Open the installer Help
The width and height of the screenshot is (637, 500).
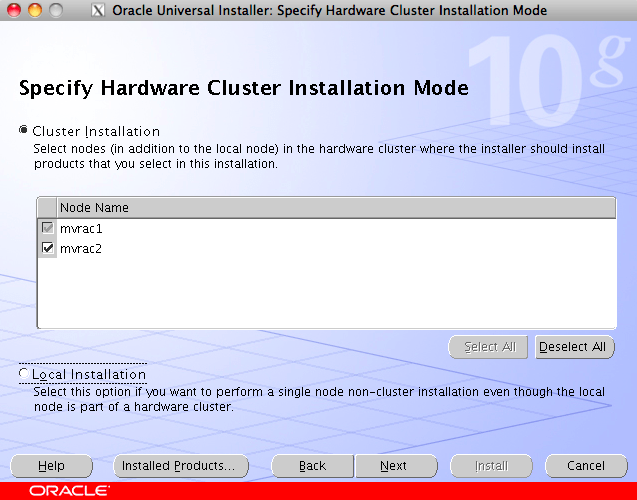point(51,466)
